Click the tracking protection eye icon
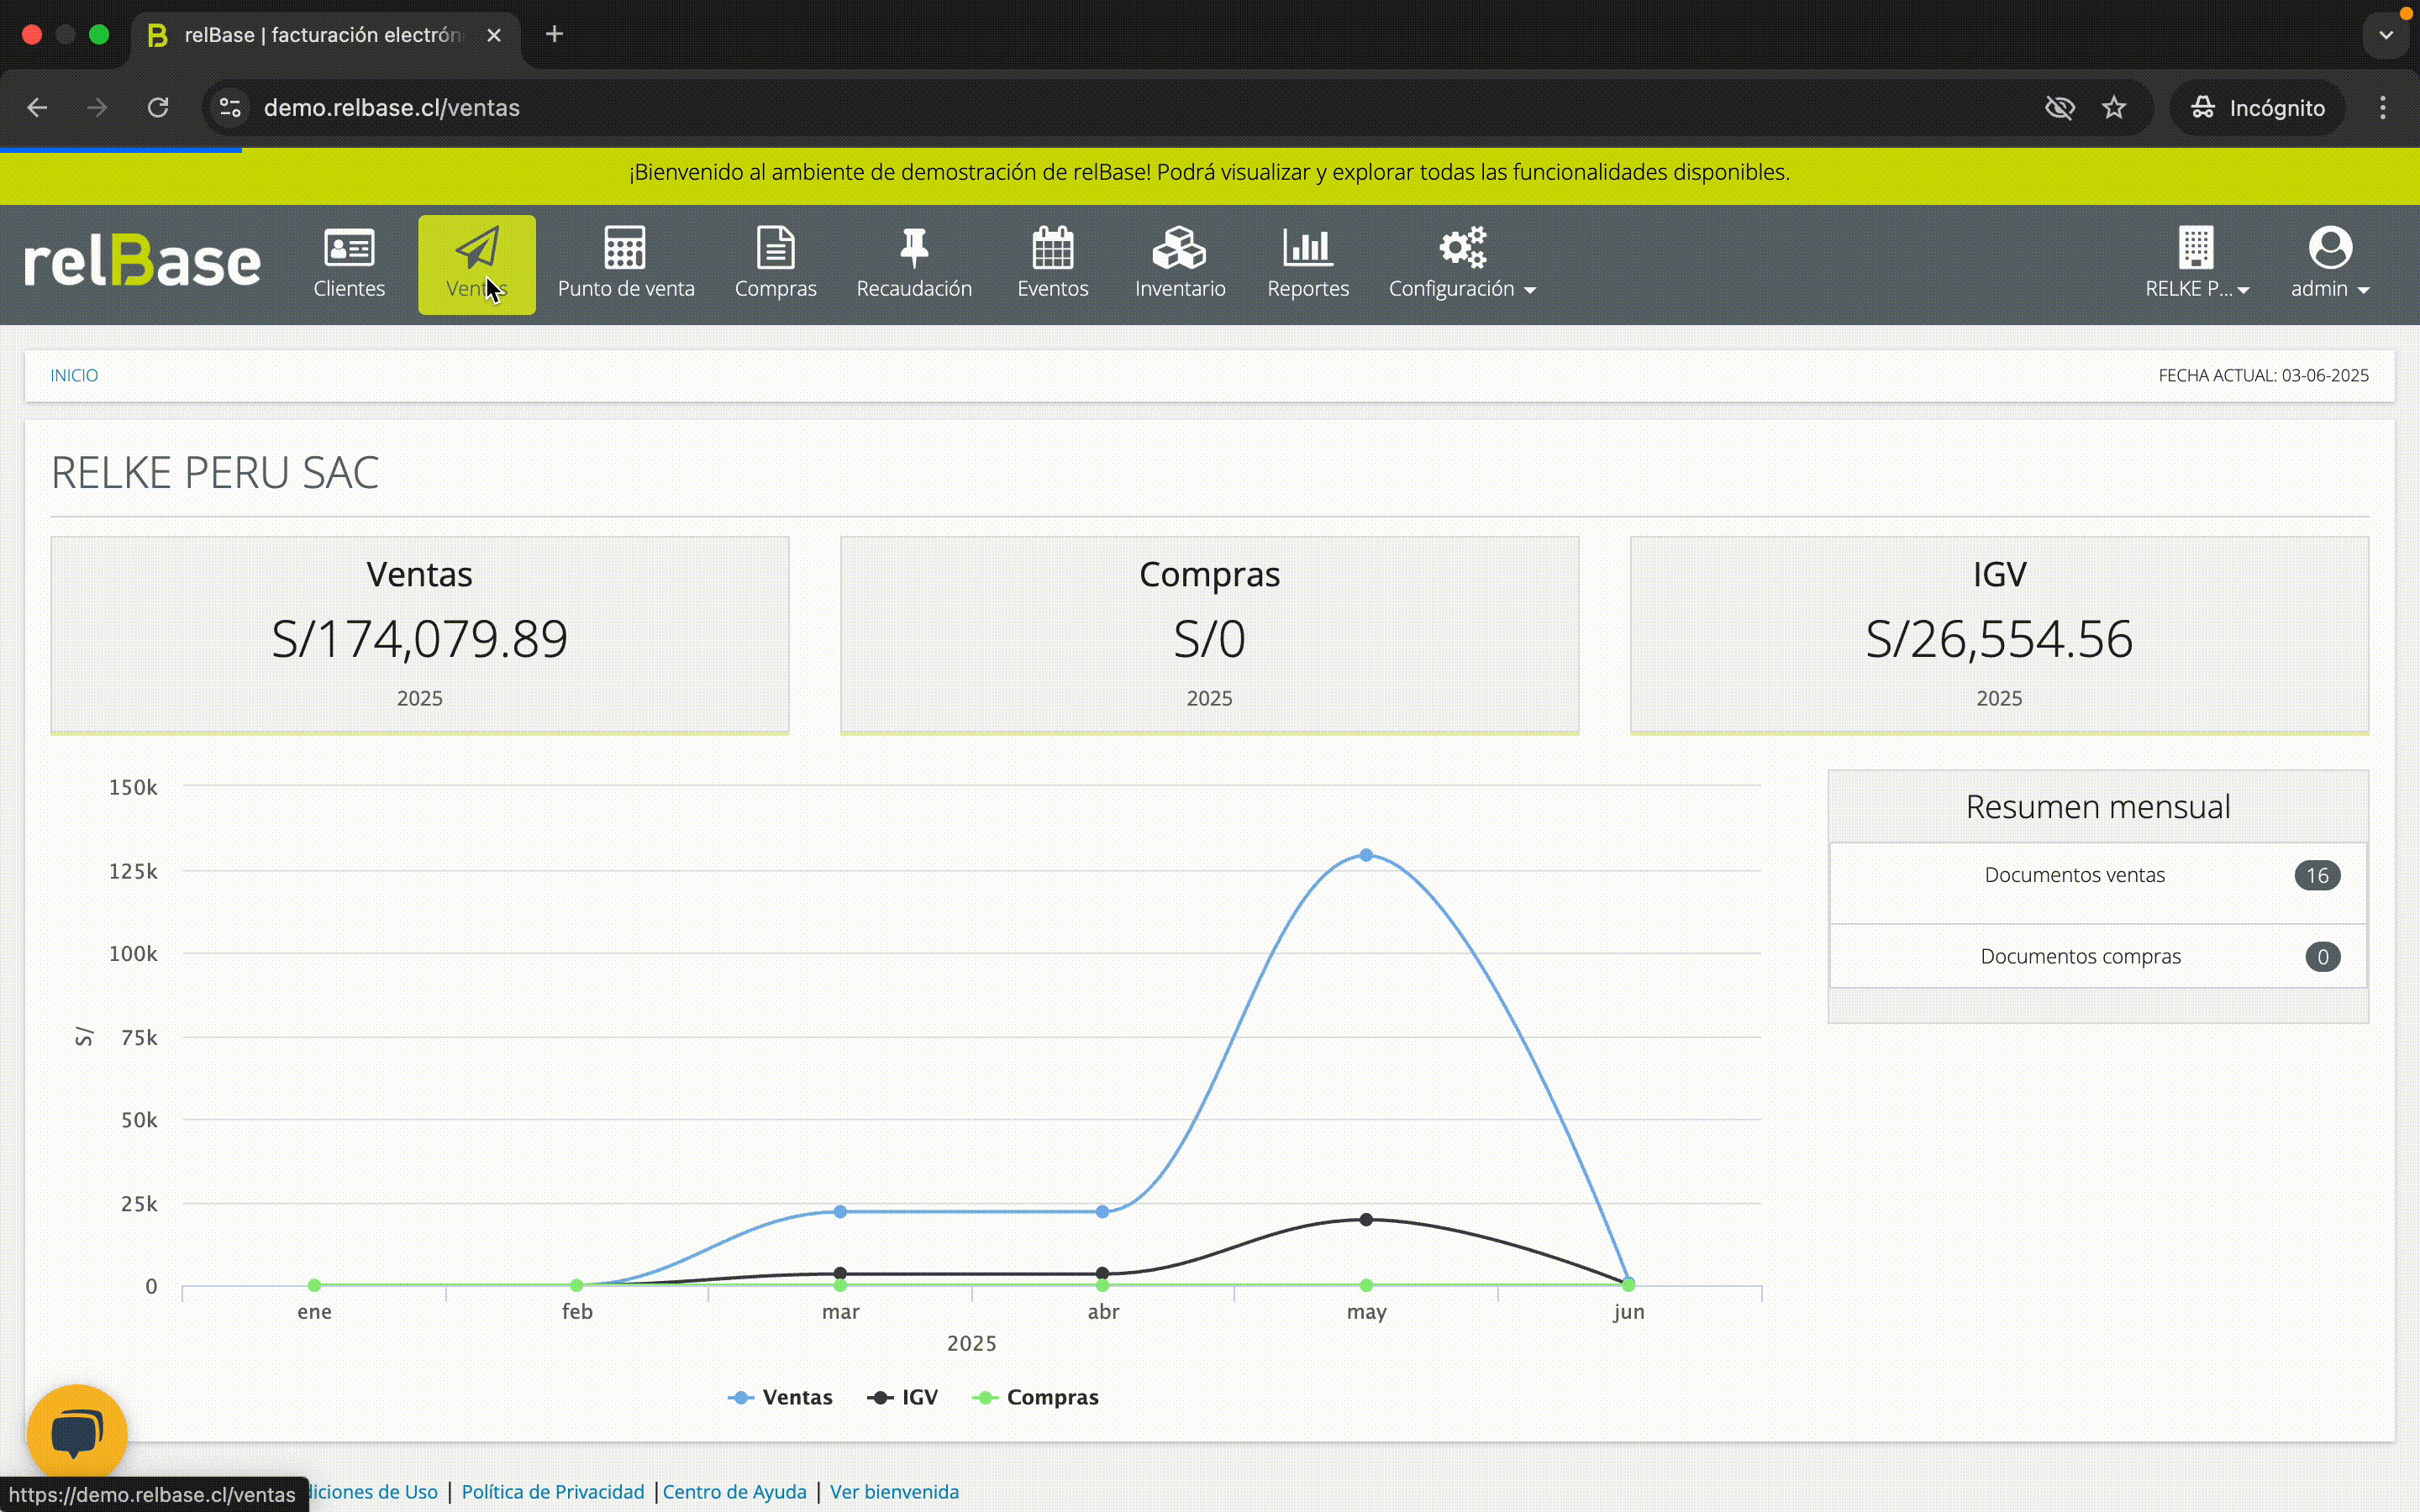 point(2060,108)
